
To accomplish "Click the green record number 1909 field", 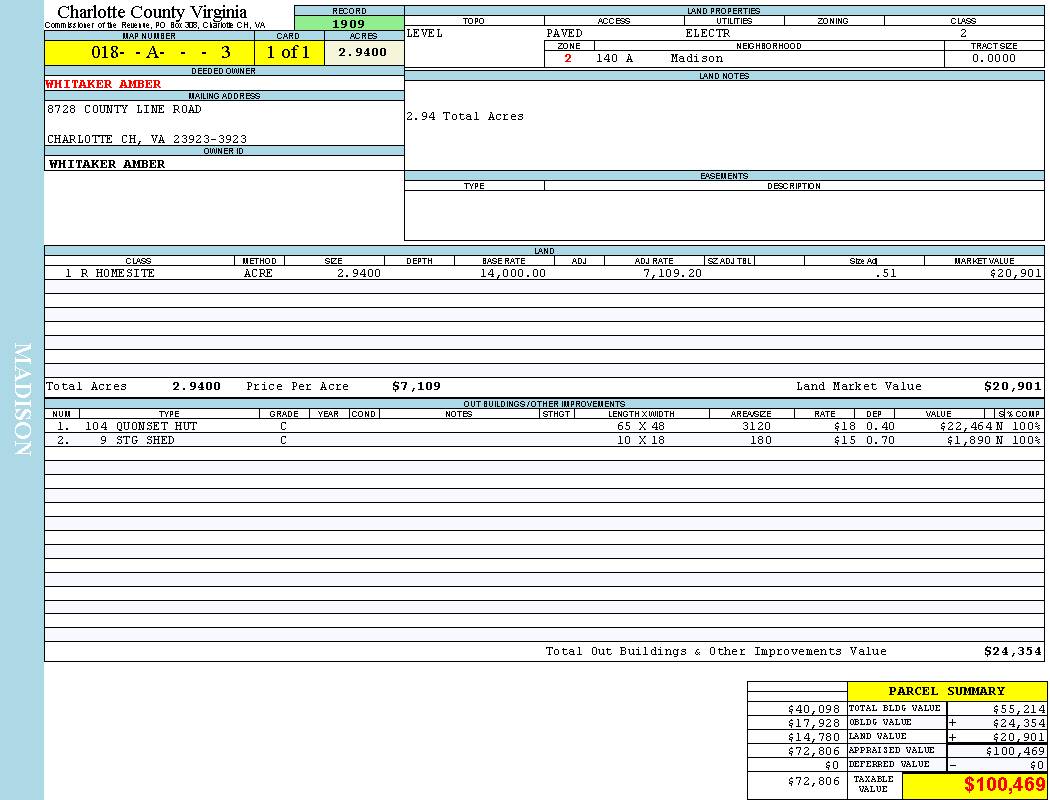I will point(349,24).
